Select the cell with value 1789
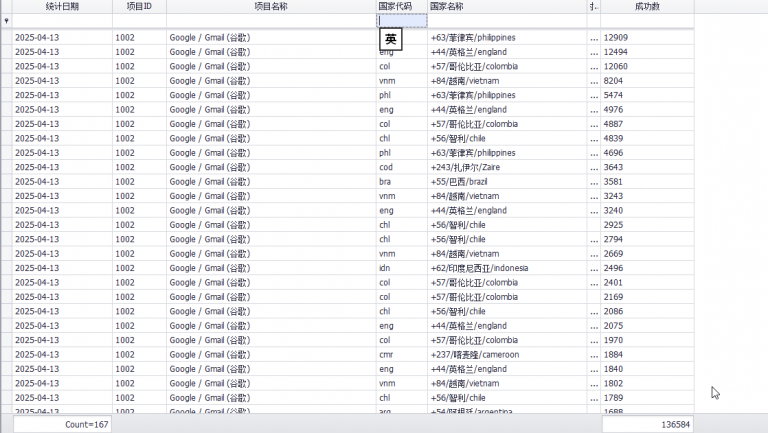The image size is (768, 433). tap(647, 398)
